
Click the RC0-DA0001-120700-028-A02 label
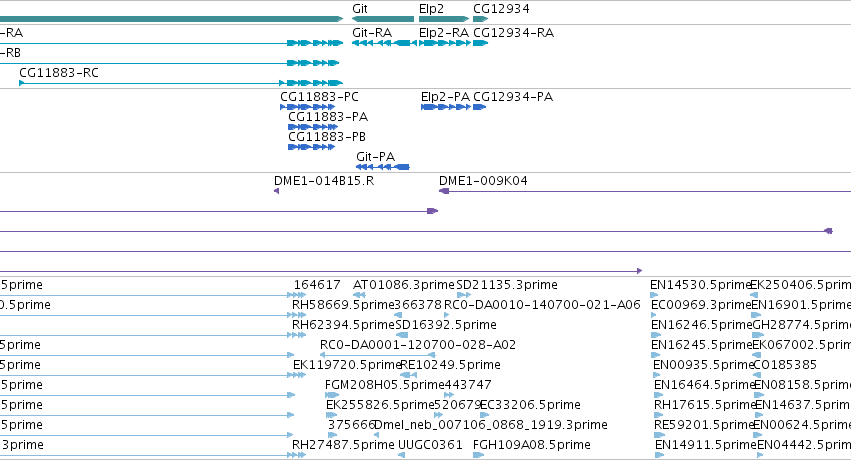[x=418, y=345]
